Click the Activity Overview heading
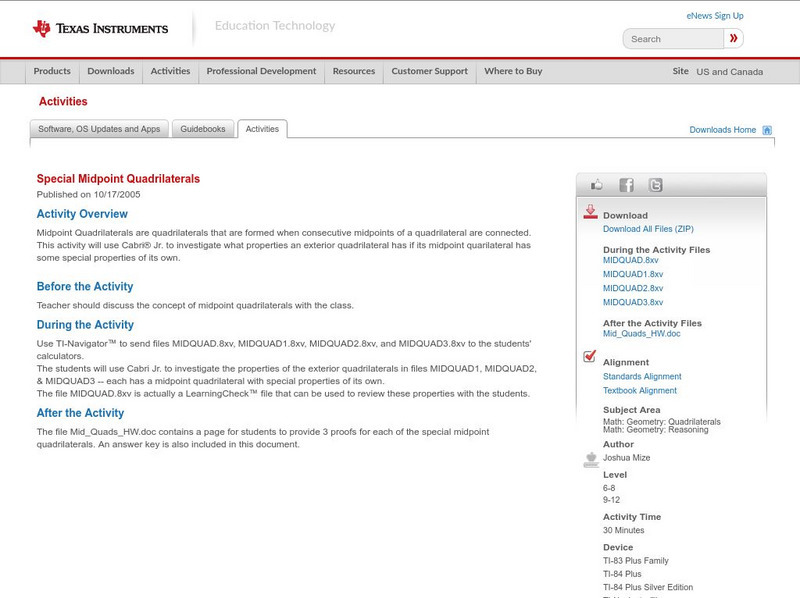 tap(82, 214)
